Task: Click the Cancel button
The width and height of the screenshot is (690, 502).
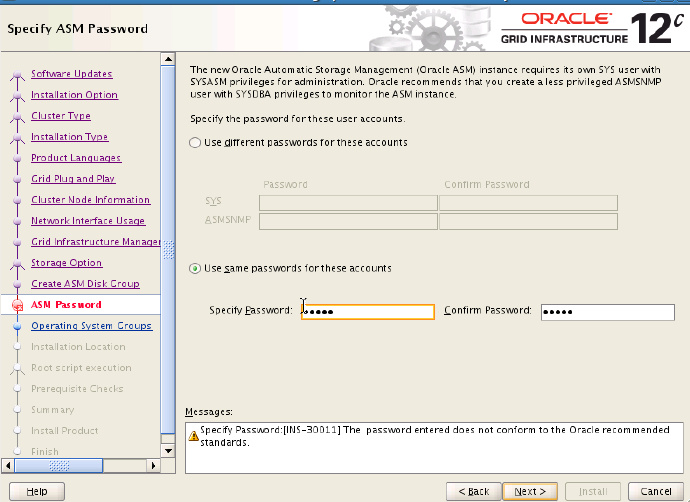Action: 656,491
